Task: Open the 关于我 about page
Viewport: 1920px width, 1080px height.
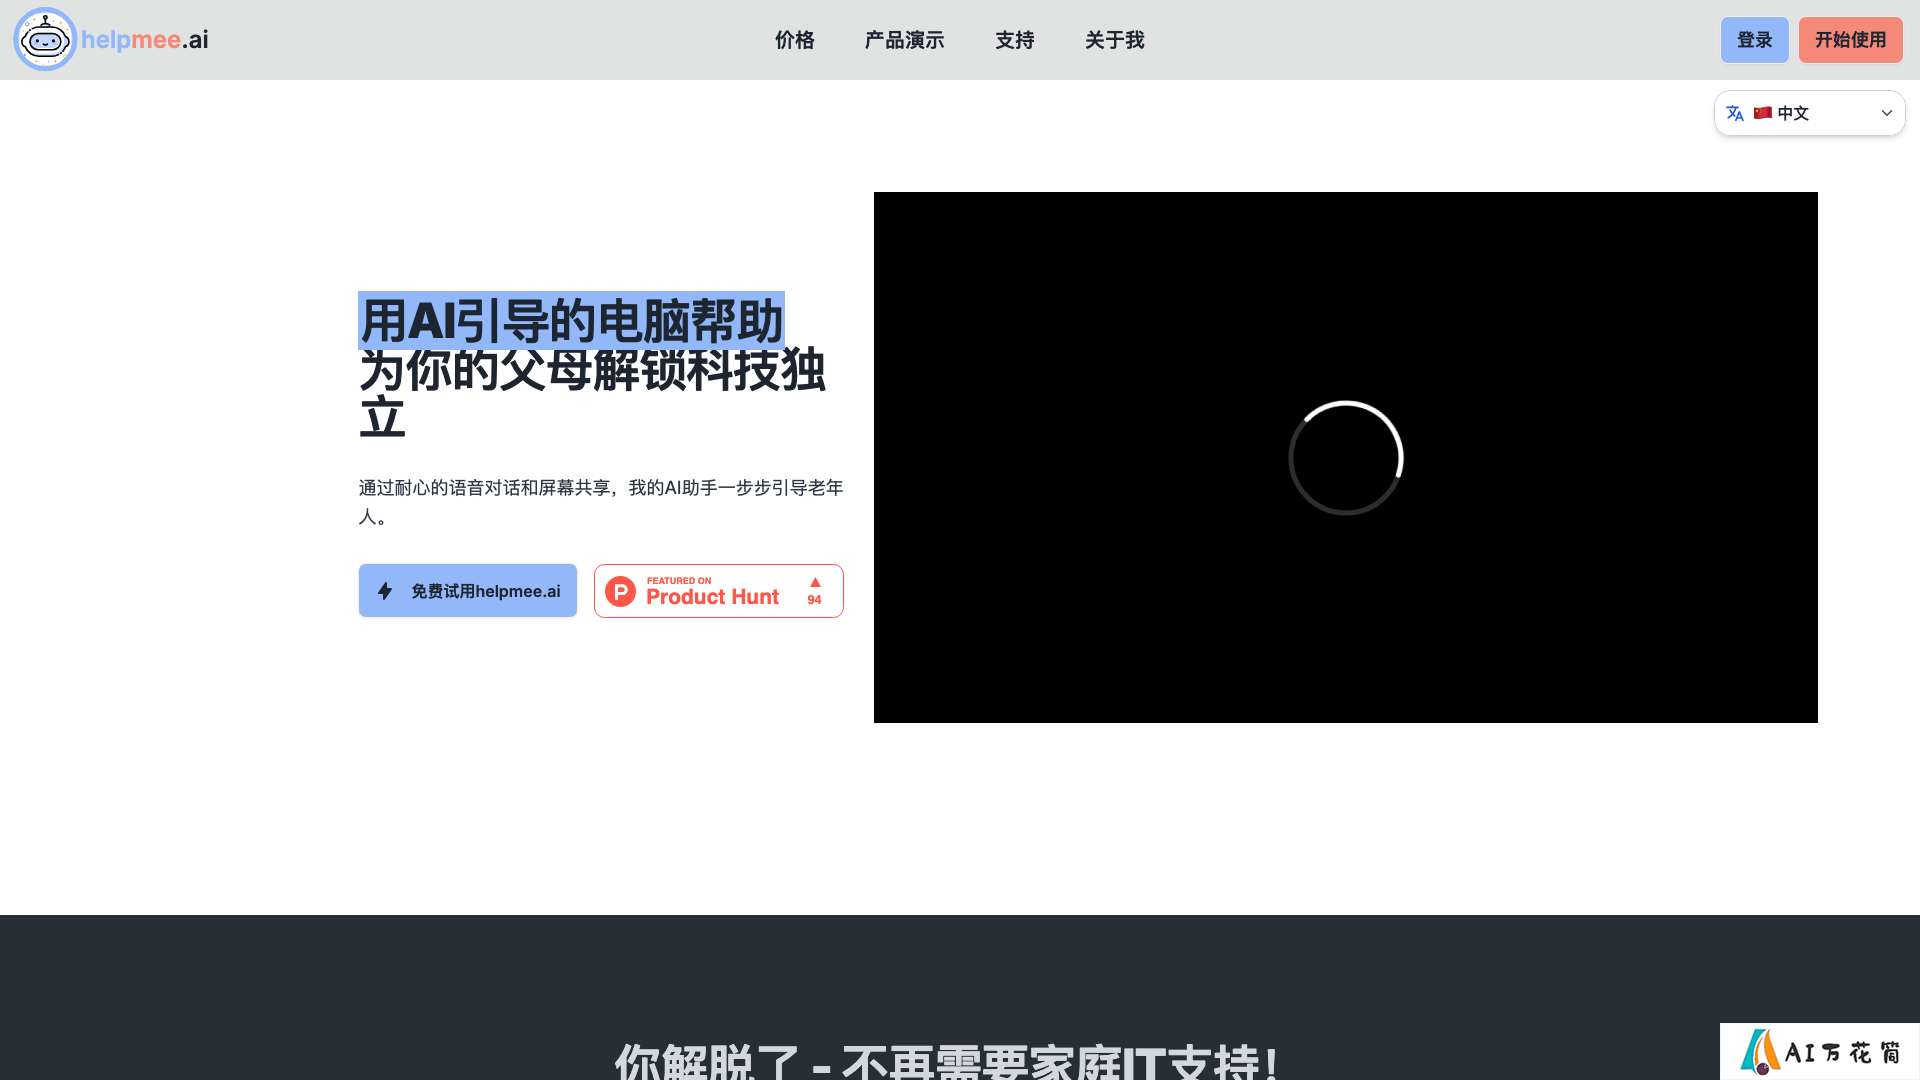Action: tap(1115, 40)
